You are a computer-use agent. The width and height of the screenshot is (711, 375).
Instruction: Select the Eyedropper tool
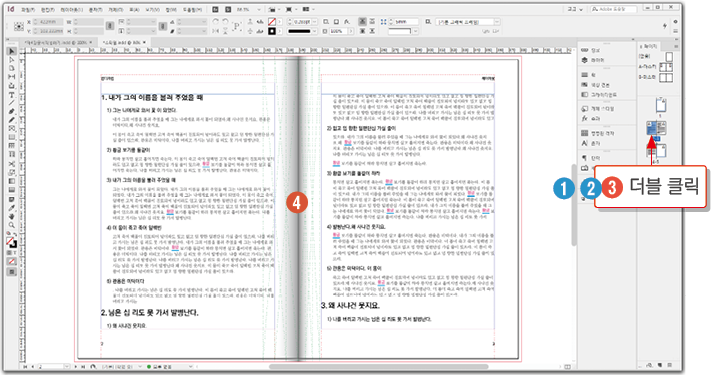[x=12, y=208]
